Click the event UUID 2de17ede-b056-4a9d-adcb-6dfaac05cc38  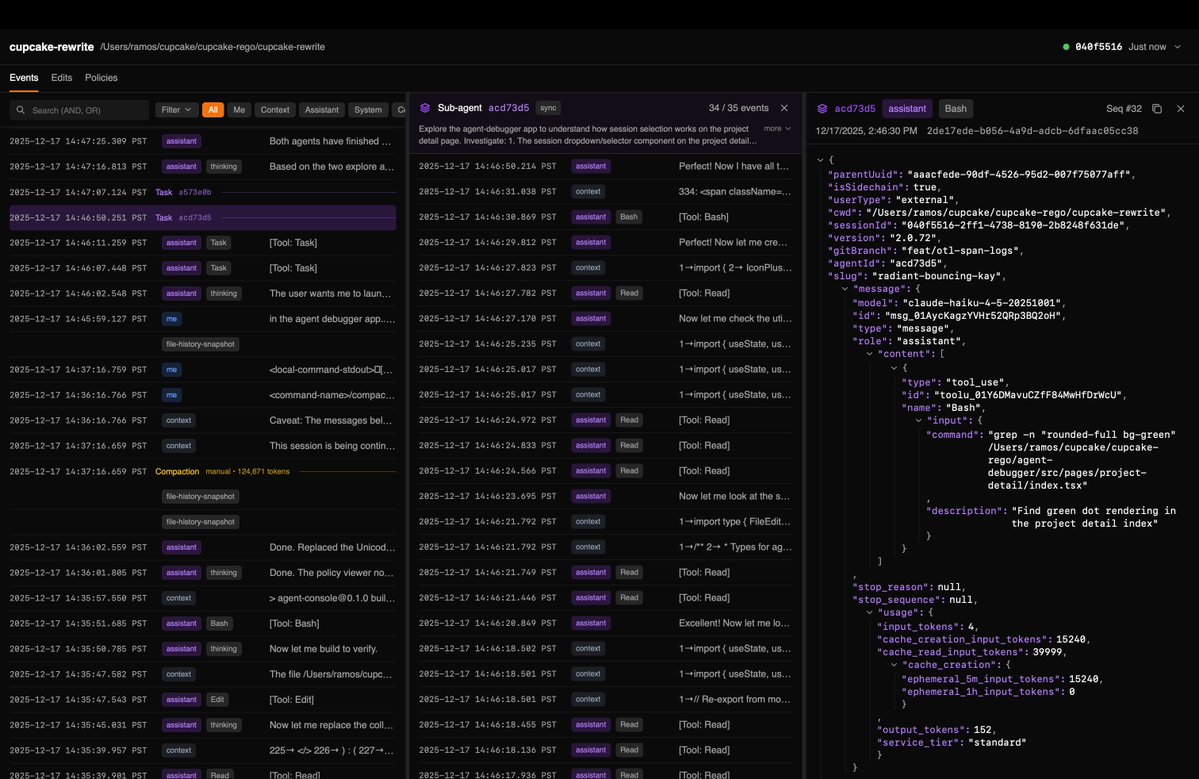(x=1032, y=131)
